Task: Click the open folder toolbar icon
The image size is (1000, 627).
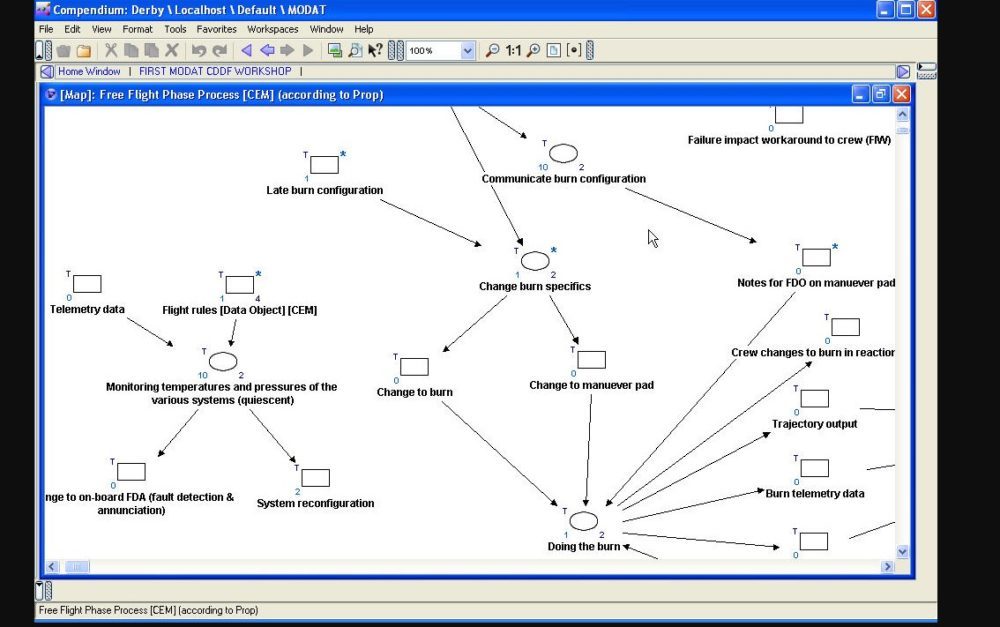Action: [x=84, y=51]
